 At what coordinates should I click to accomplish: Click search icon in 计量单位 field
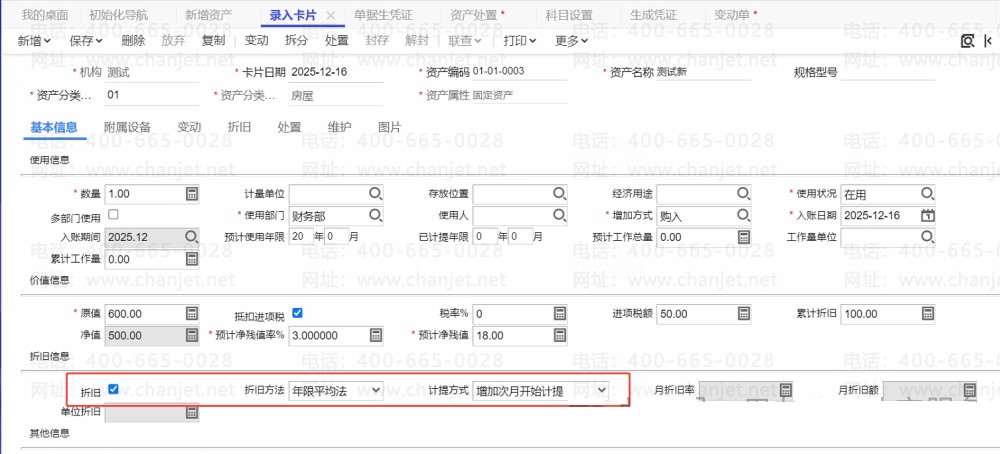pos(375,194)
